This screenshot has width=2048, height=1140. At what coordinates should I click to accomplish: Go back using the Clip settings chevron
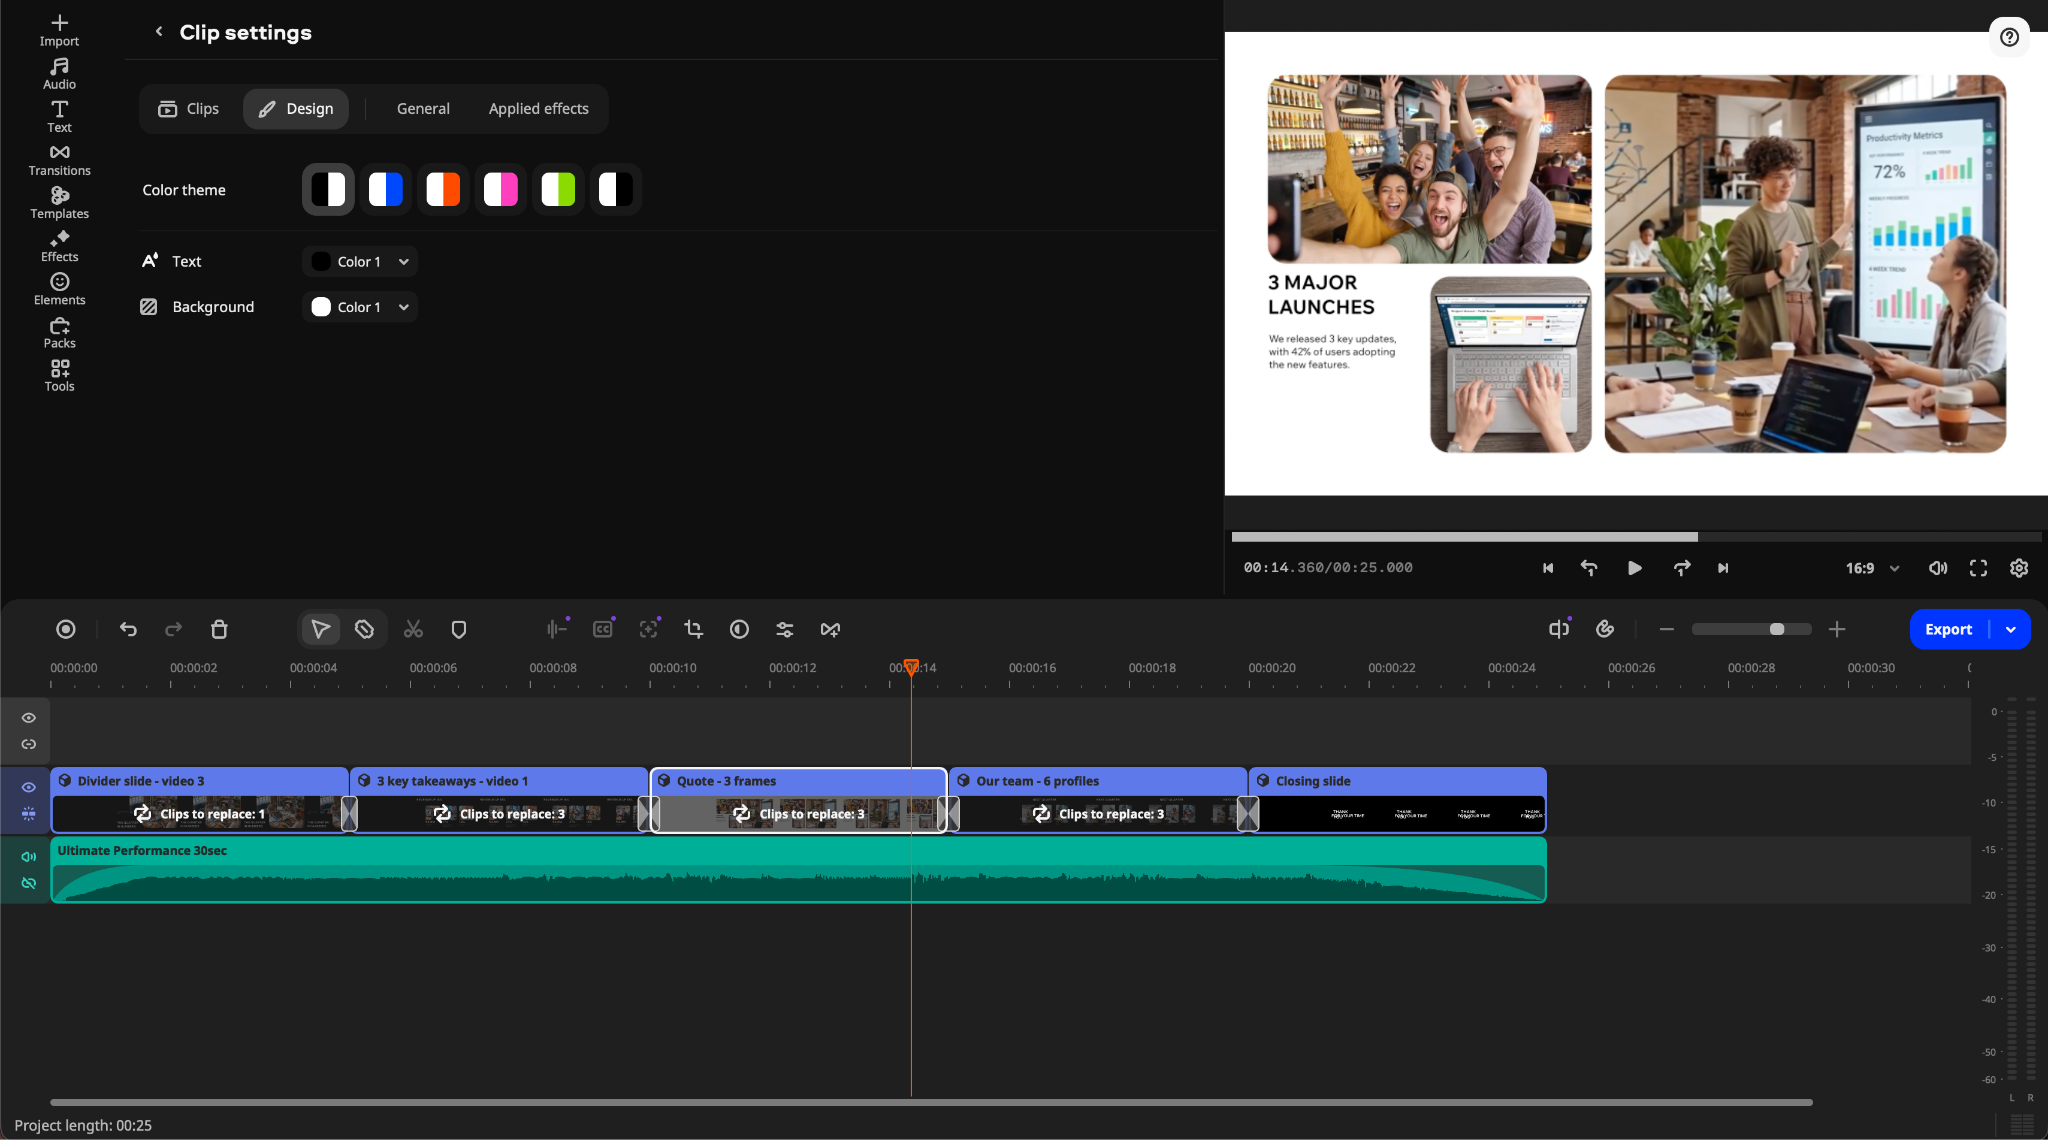(158, 32)
